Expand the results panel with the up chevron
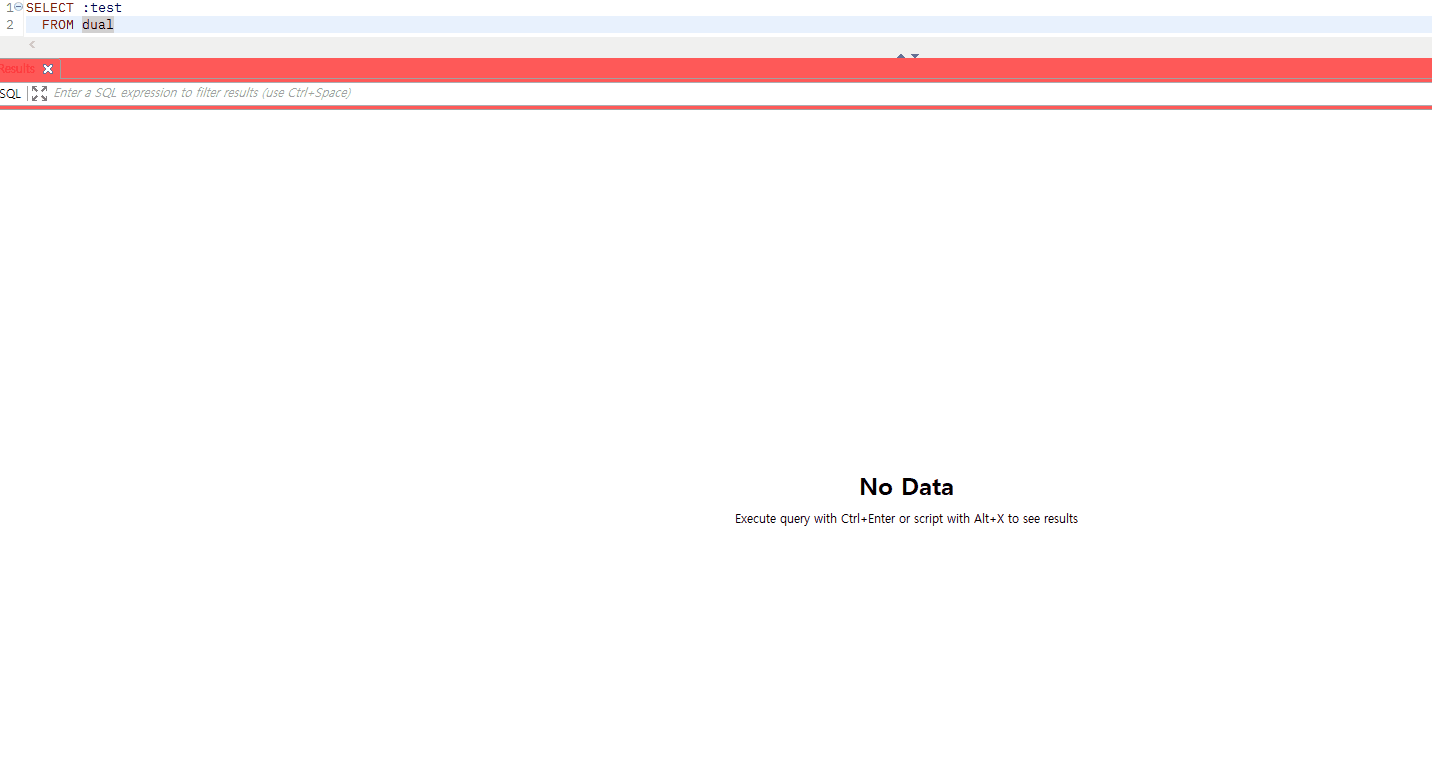 pyautogui.click(x=901, y=56)
